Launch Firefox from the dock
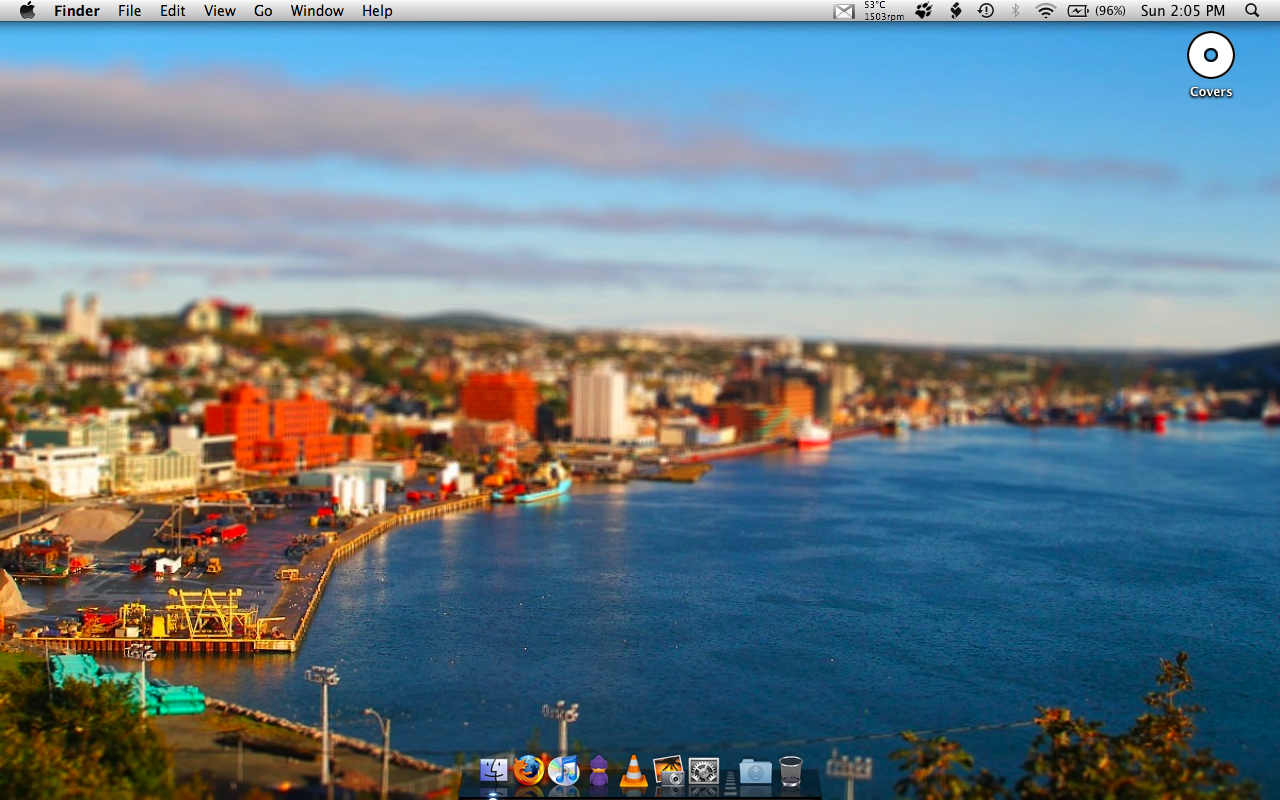The width and height of the screenshot is (1280, 800). (x=529, y=770)
